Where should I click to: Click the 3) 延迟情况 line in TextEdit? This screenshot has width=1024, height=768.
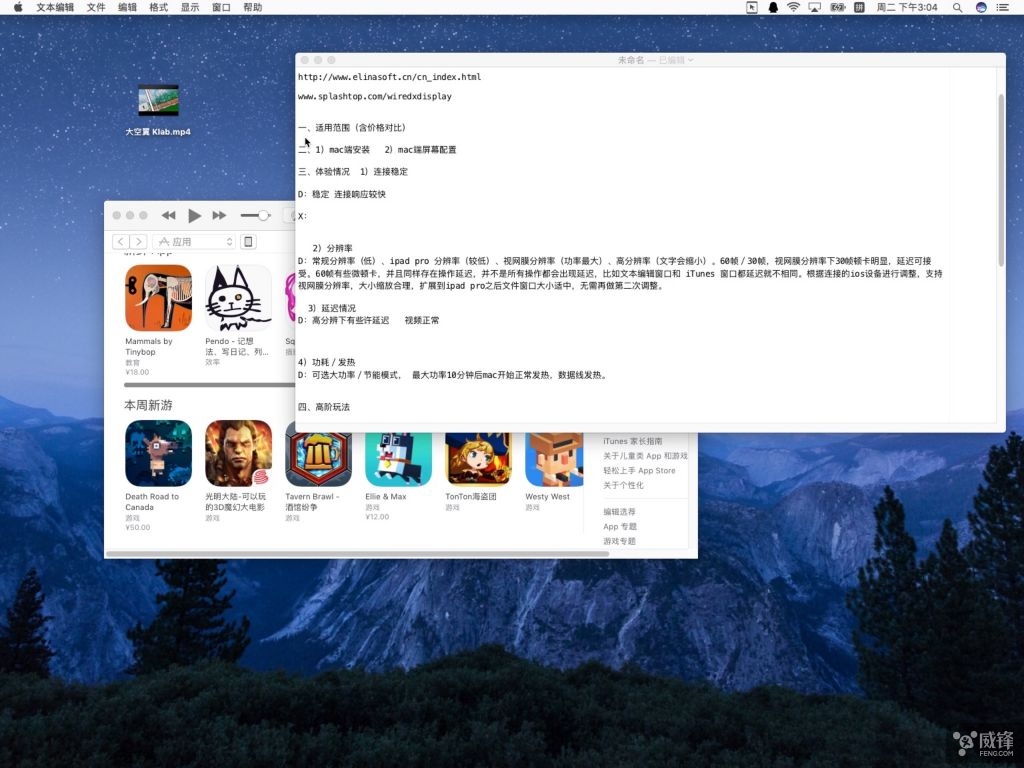(x=332, y=308)
